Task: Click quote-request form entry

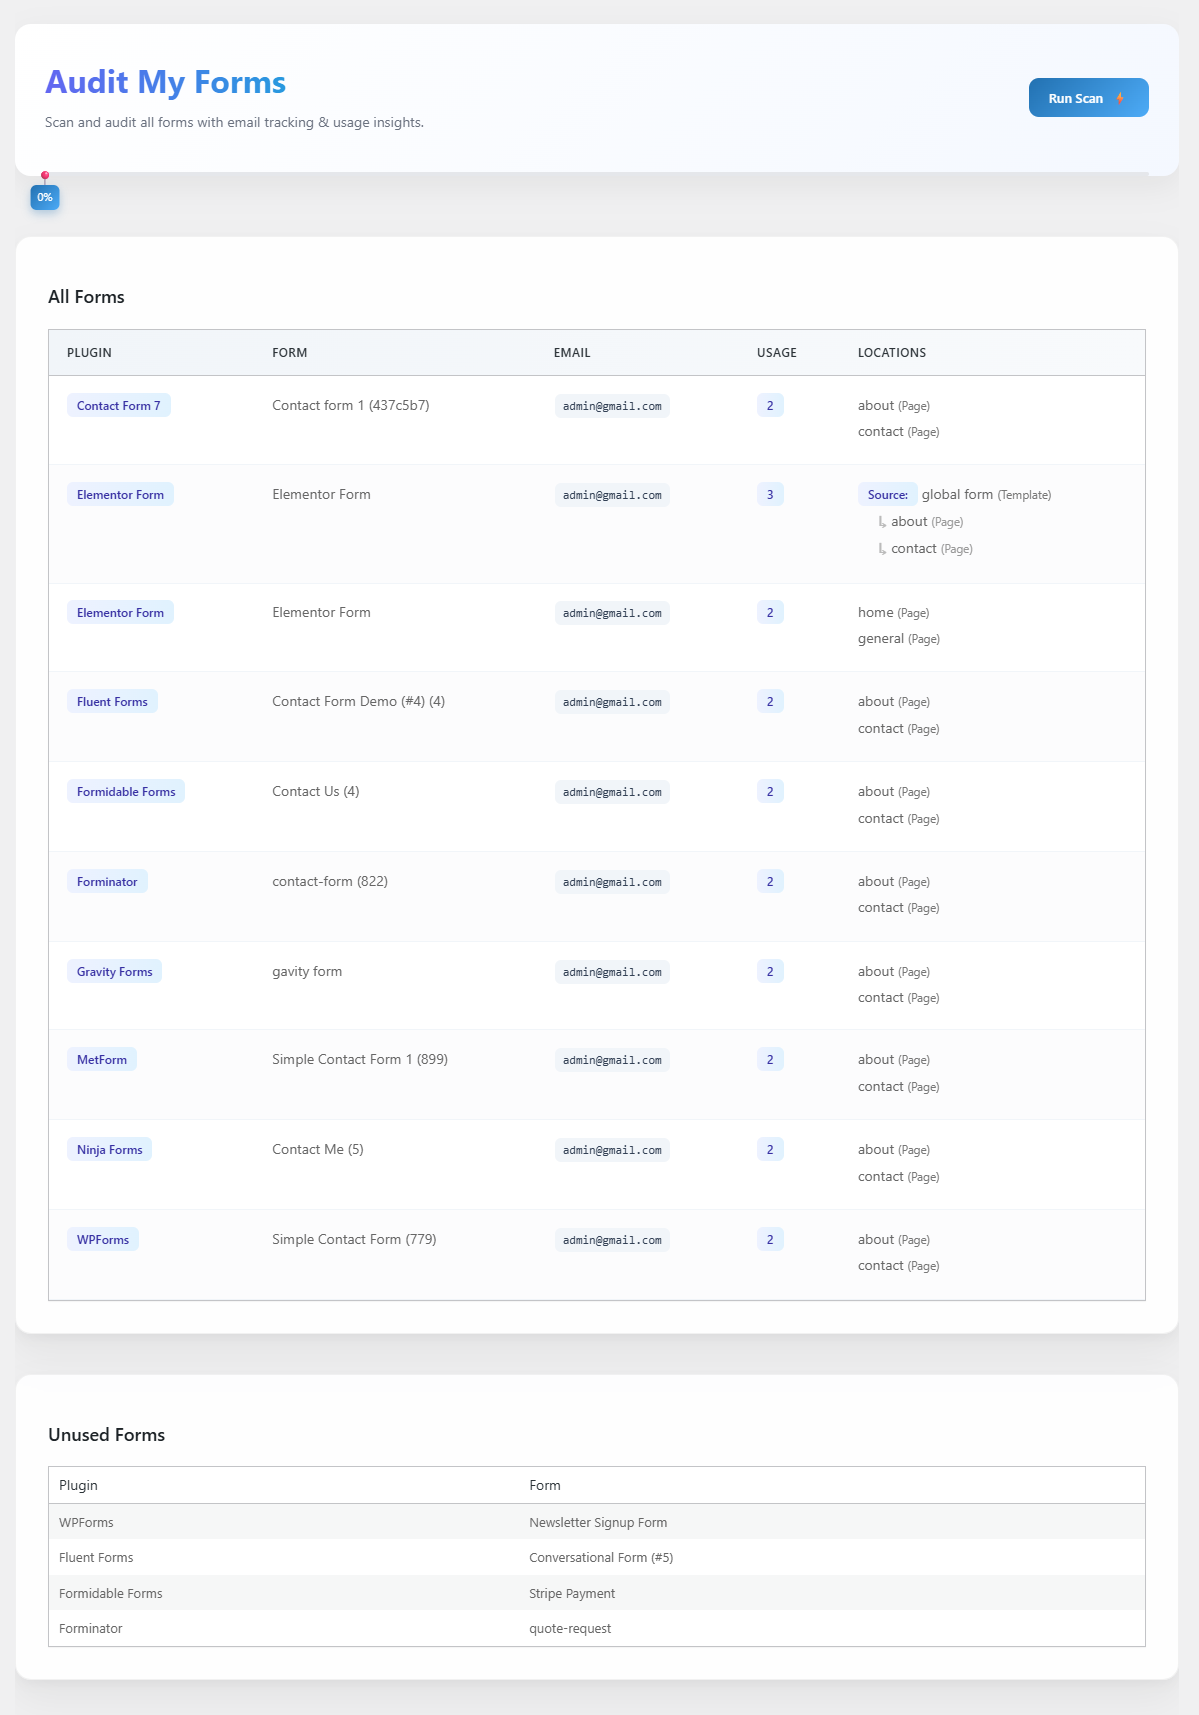Action: (x=570, y=1628)
